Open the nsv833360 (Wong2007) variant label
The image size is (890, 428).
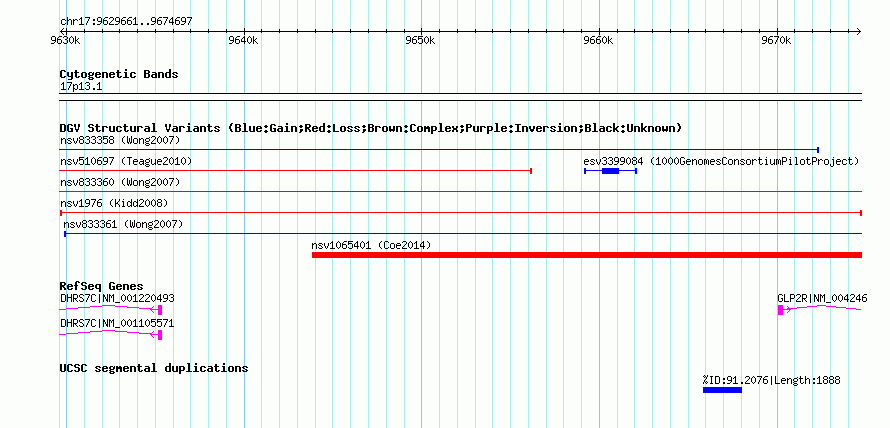[x=120, y=182]
